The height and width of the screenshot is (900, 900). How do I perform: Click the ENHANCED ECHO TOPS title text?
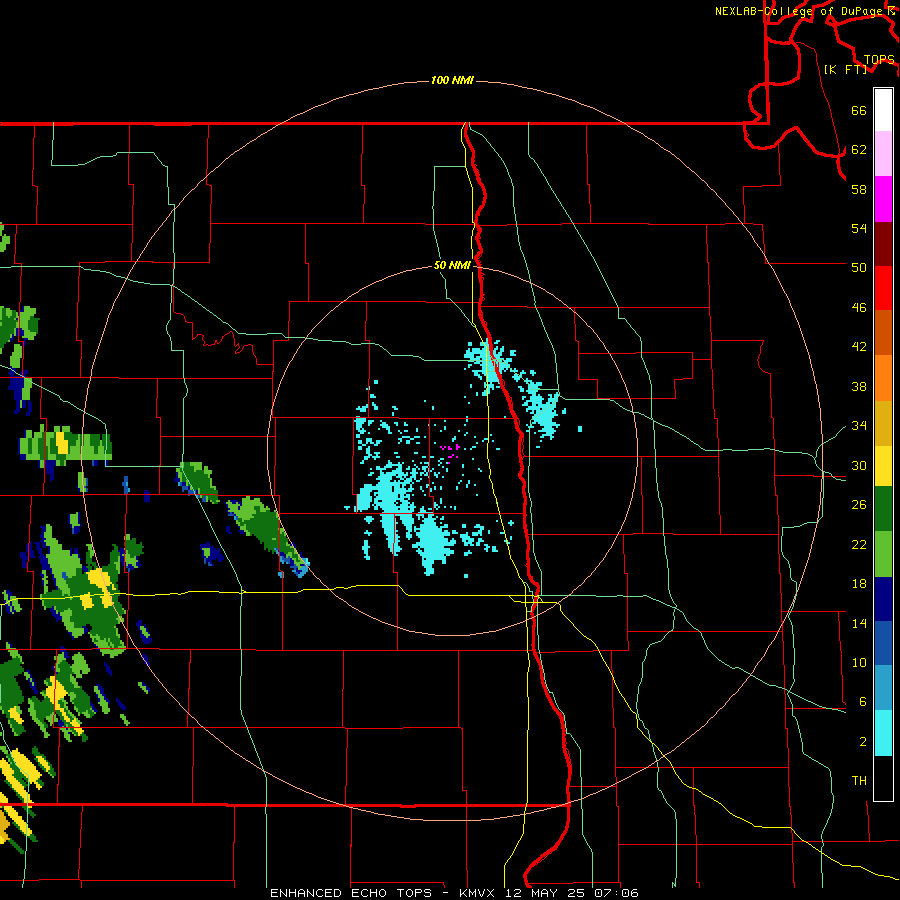pyautogui.click(x=351, y=893)
